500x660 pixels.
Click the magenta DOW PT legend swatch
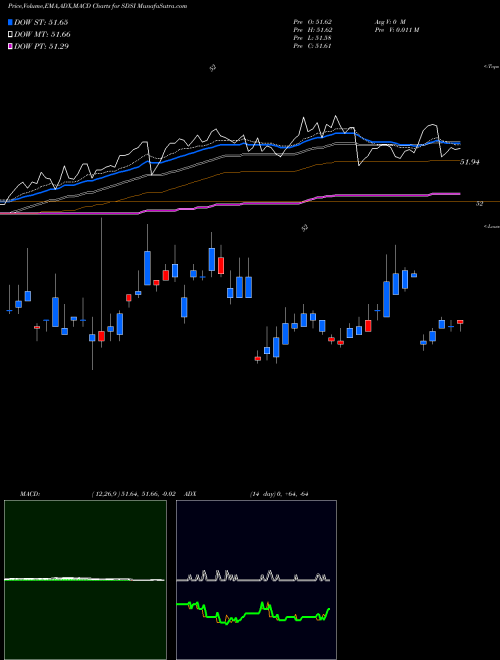(11, 46)
